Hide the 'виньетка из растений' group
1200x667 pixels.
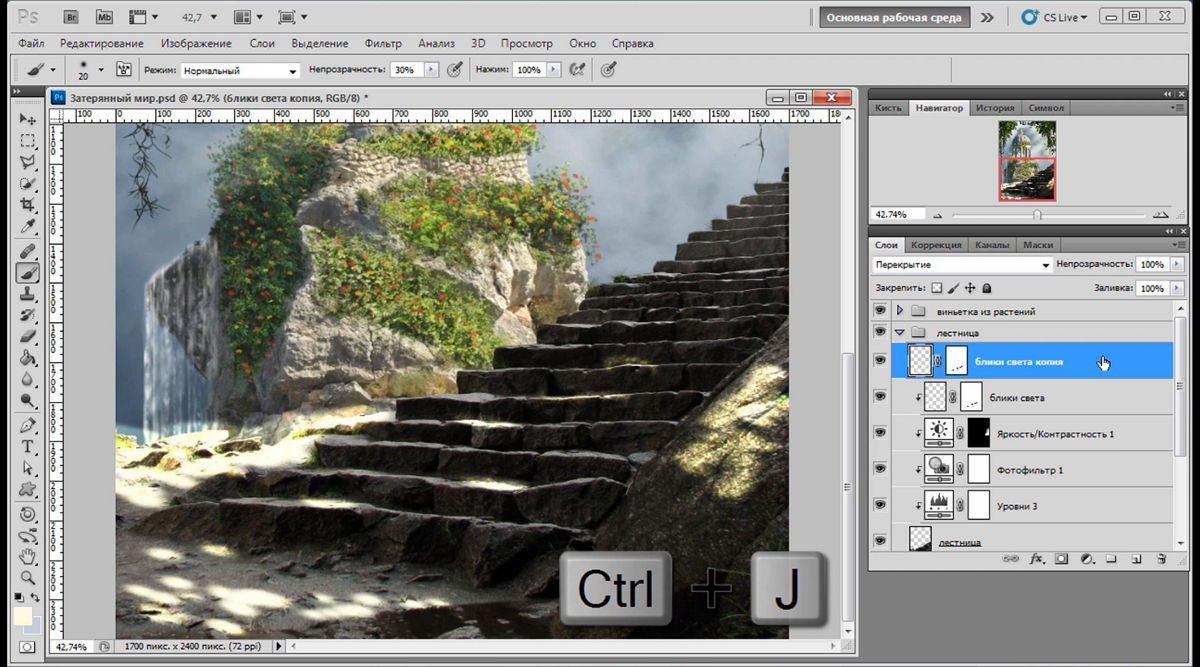[880, 311]
